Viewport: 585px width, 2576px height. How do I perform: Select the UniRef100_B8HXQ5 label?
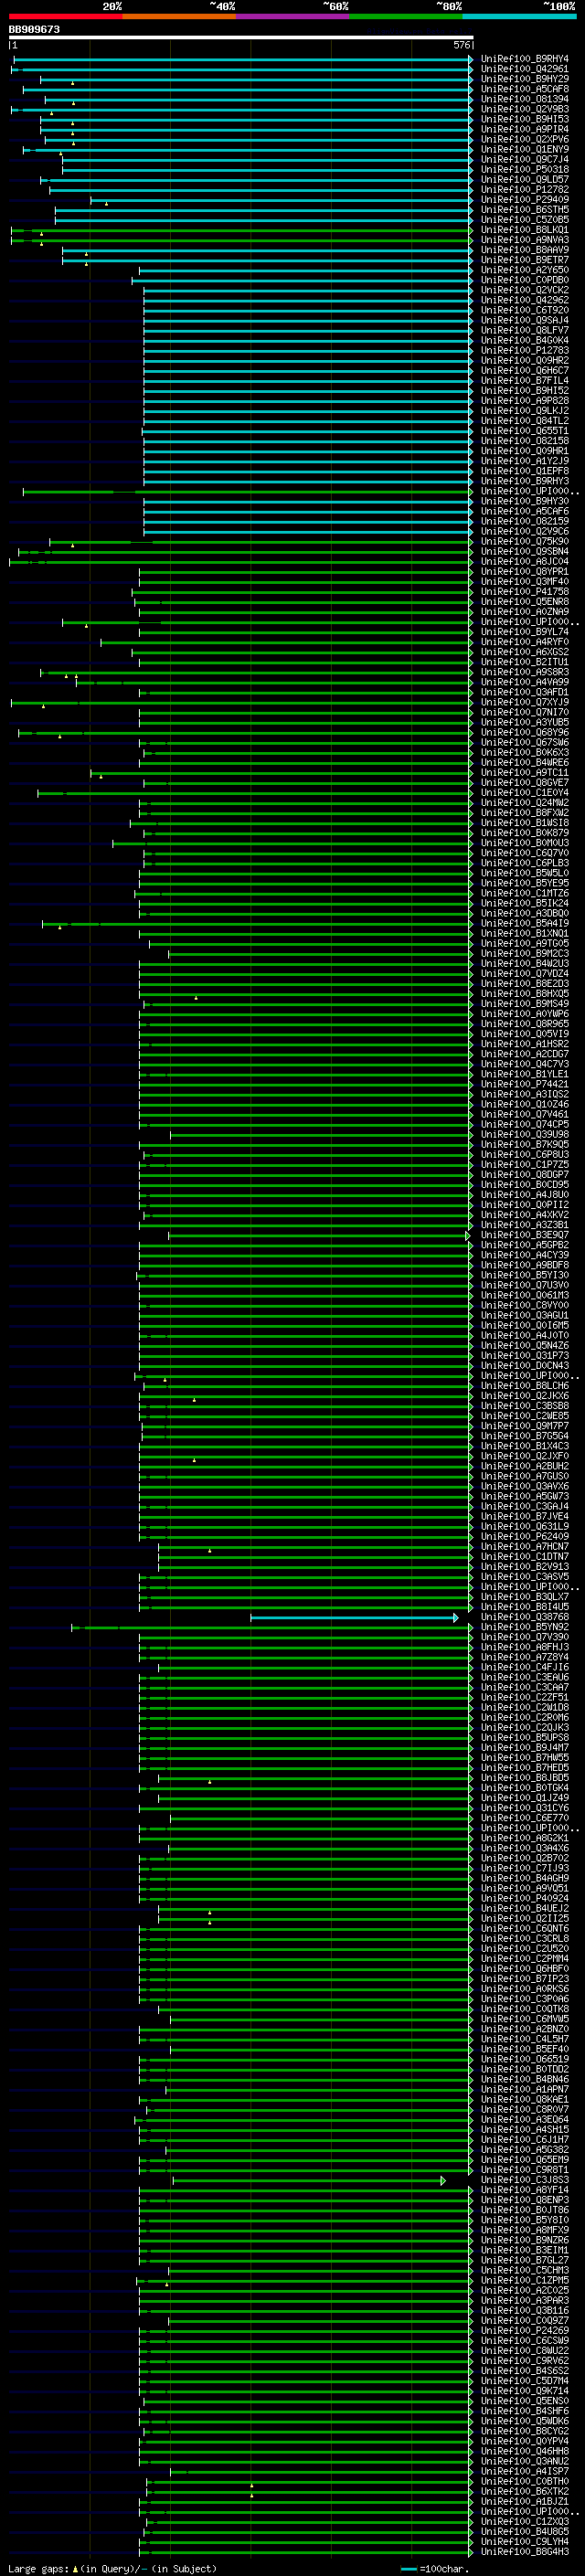click(524, 994)
